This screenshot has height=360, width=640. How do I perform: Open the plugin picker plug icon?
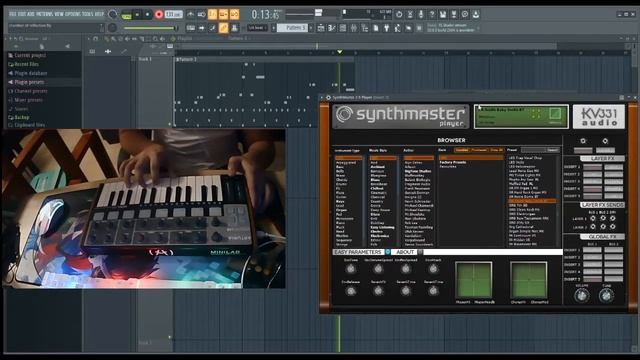[x=387, y=28]
